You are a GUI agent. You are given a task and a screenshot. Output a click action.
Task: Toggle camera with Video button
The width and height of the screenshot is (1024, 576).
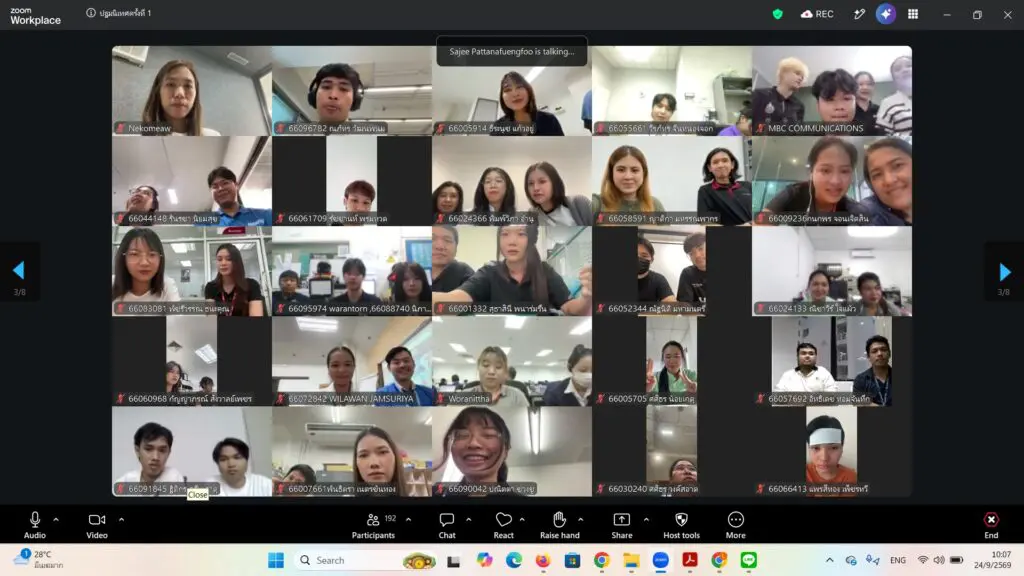click(97, 526)
